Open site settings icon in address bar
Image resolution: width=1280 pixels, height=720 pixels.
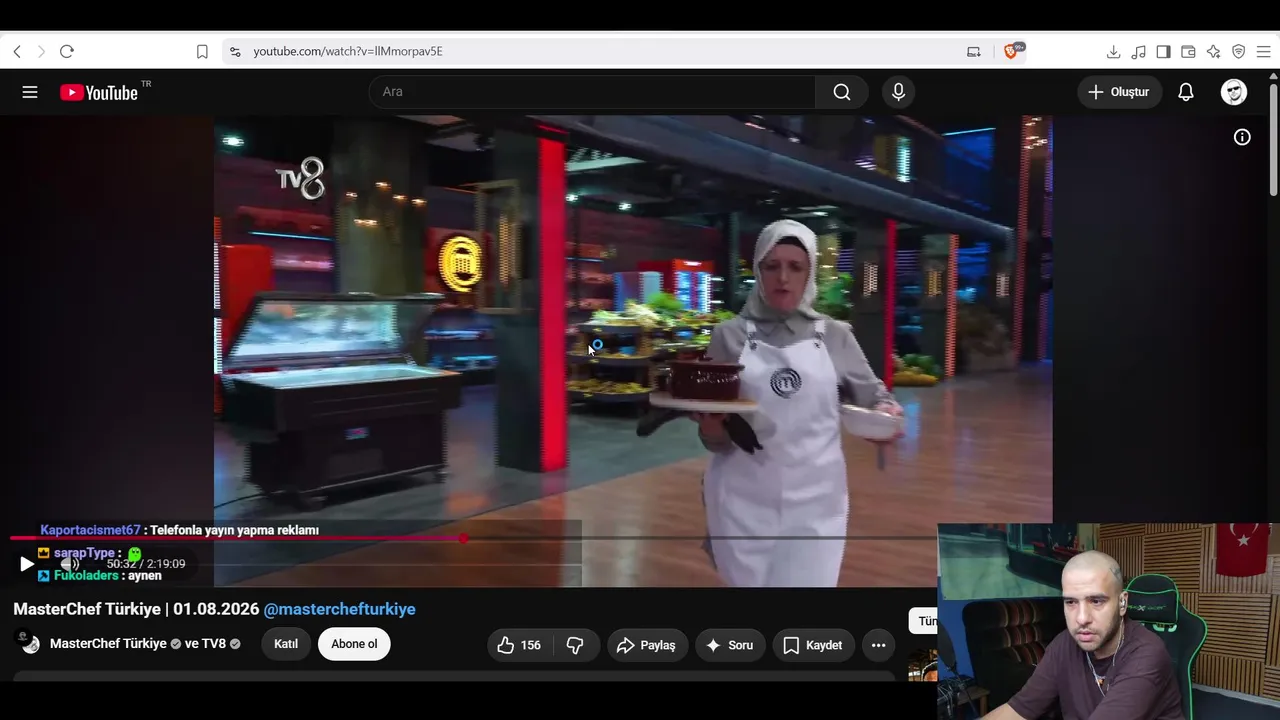click(x=235, y=52)
